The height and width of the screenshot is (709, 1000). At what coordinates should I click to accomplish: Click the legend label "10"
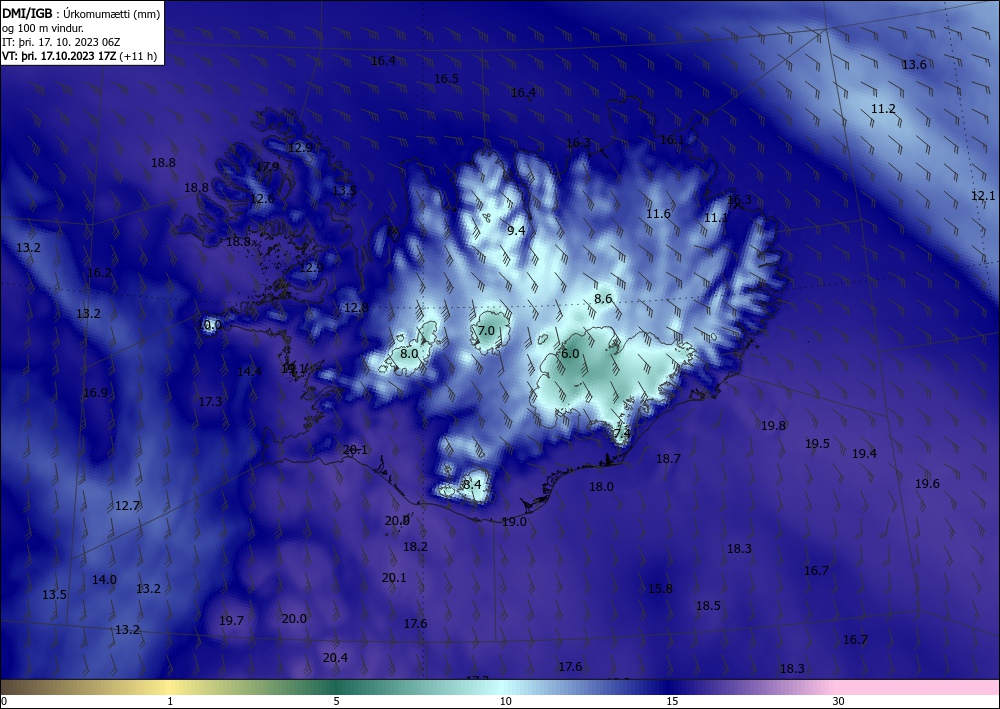tap(505, 701)
